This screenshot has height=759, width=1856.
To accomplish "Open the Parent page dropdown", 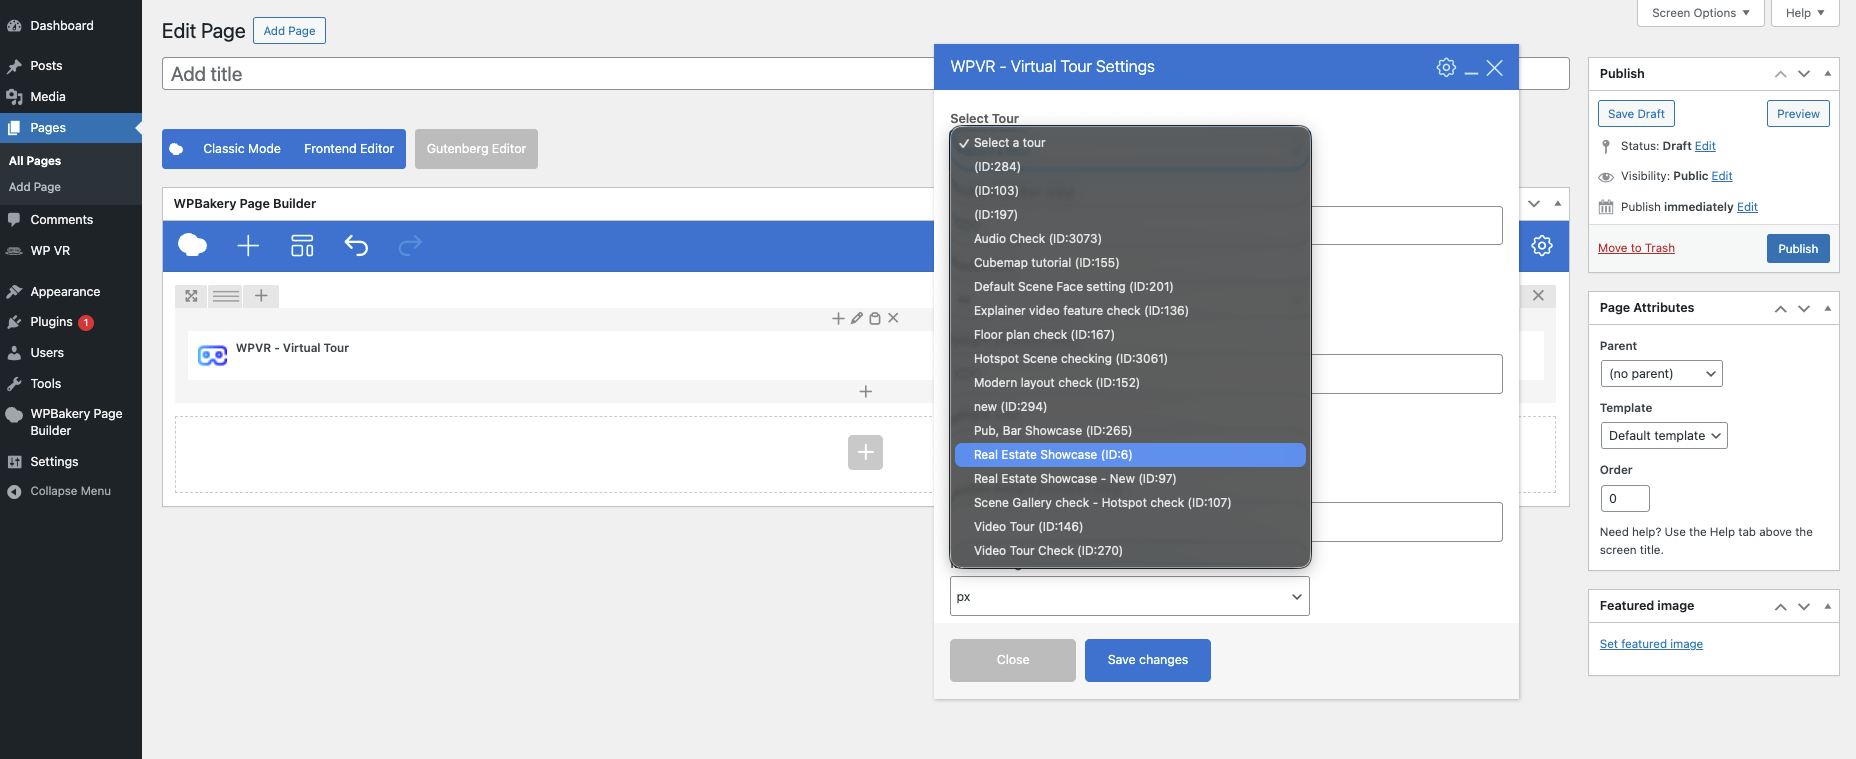I will [1660, 374].
